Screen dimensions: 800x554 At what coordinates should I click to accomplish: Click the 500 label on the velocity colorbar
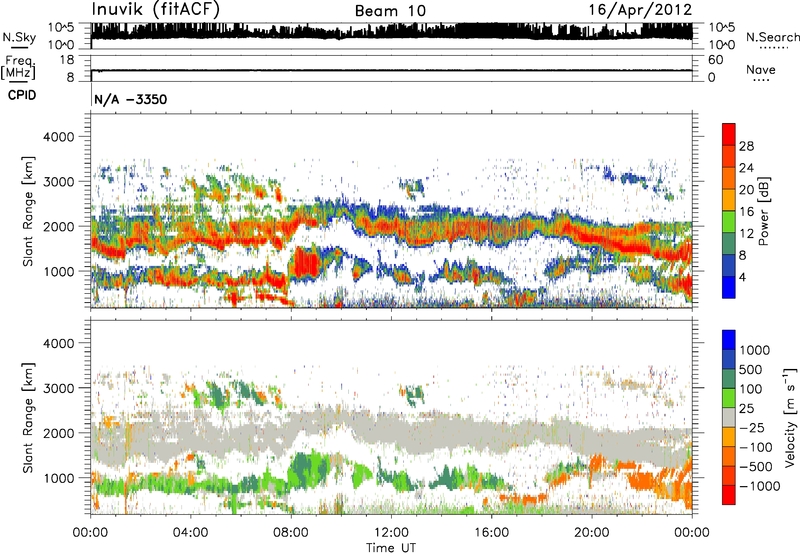tap(753, 370)
